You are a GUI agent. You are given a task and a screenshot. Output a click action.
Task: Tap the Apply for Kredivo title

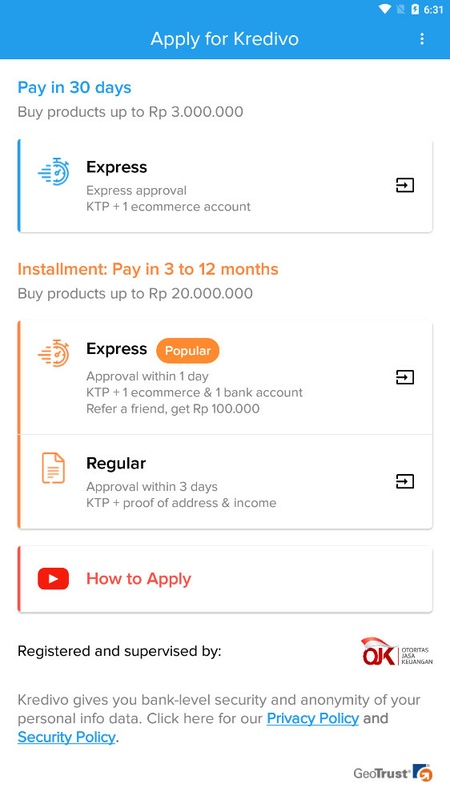click(x=224, y=39)
